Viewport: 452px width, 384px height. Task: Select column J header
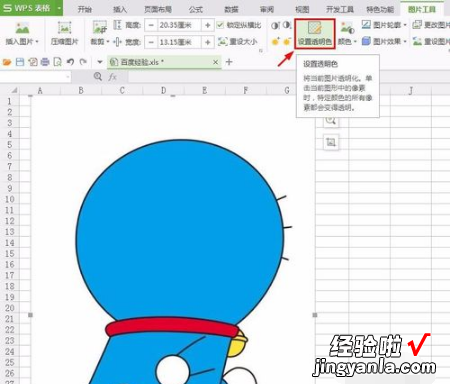[411, 90]
